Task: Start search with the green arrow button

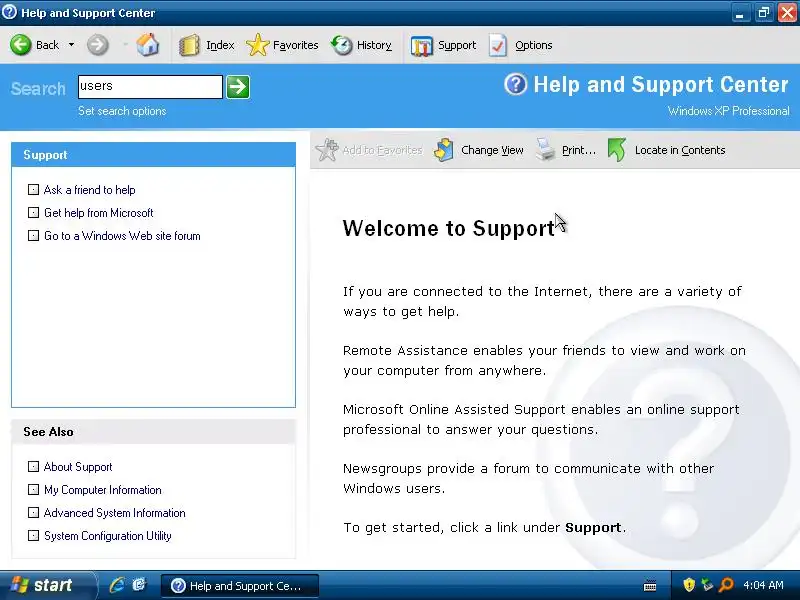Action: (238, 86)
